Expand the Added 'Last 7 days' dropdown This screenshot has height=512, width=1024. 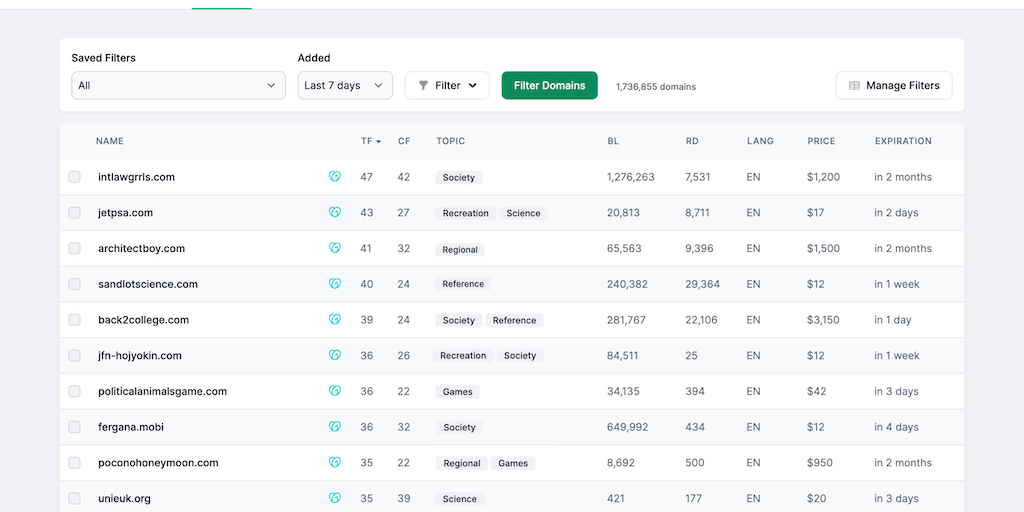(344, 86)
